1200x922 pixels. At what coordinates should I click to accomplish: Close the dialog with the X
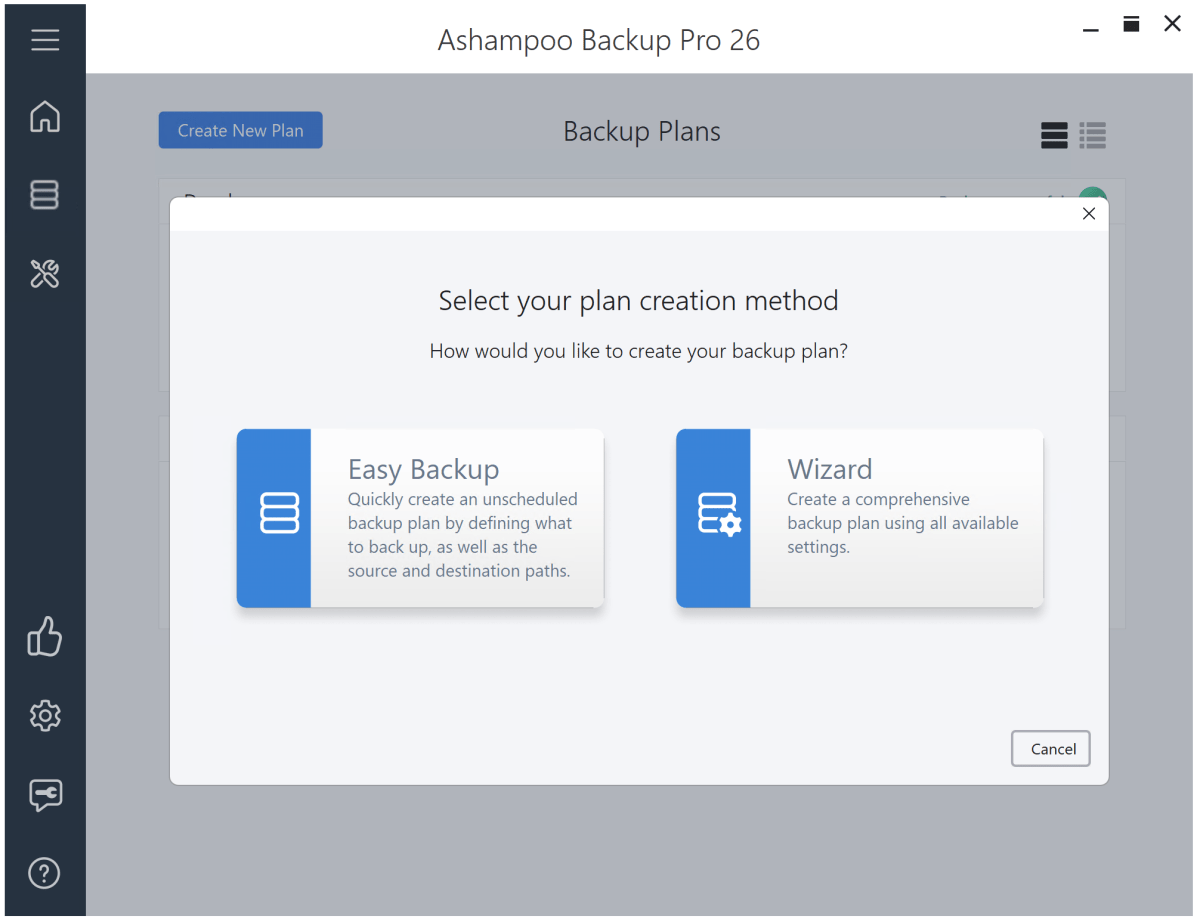click(1089, 213)
